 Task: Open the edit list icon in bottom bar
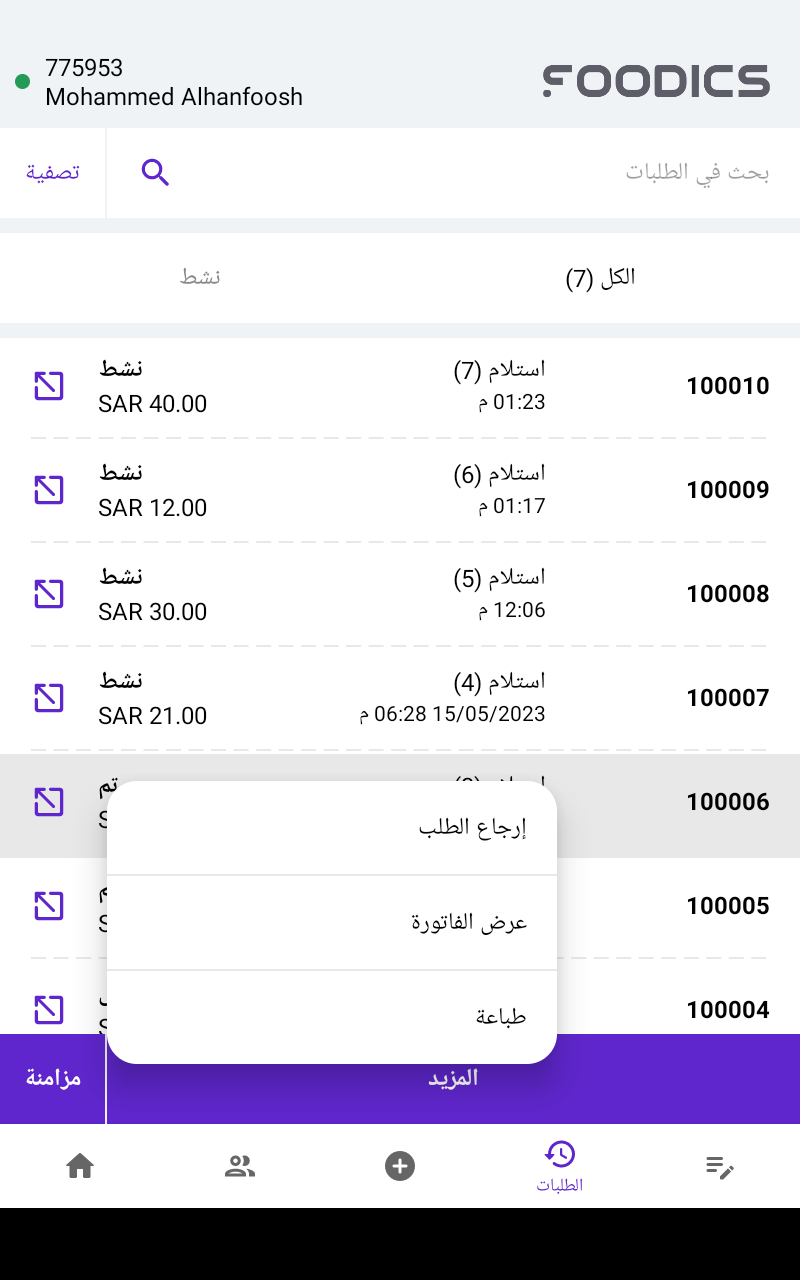pos(720,1166)
